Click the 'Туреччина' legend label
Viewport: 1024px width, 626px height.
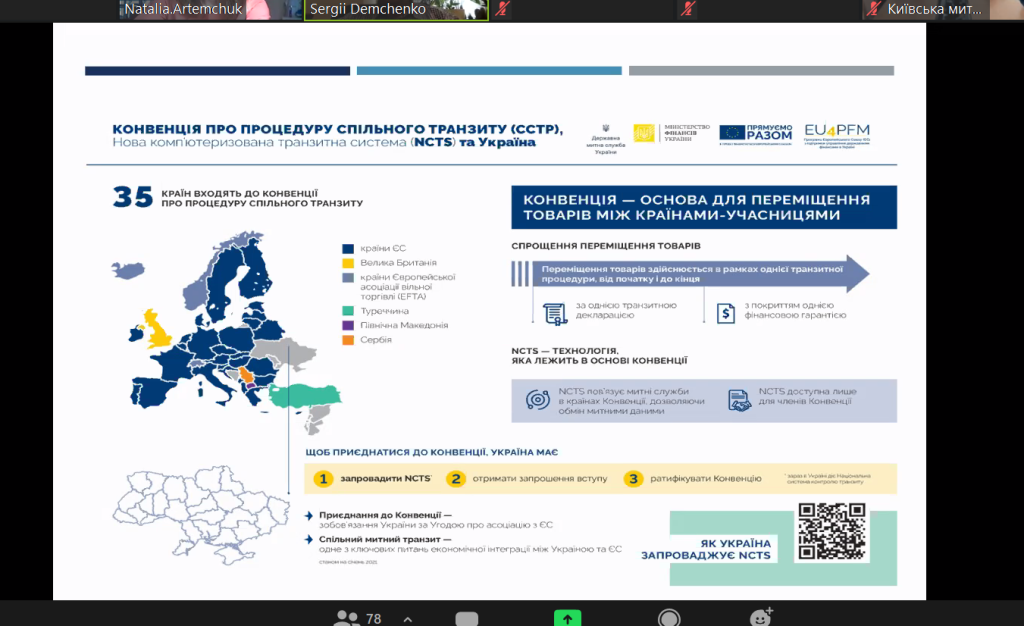click(384, 311)
